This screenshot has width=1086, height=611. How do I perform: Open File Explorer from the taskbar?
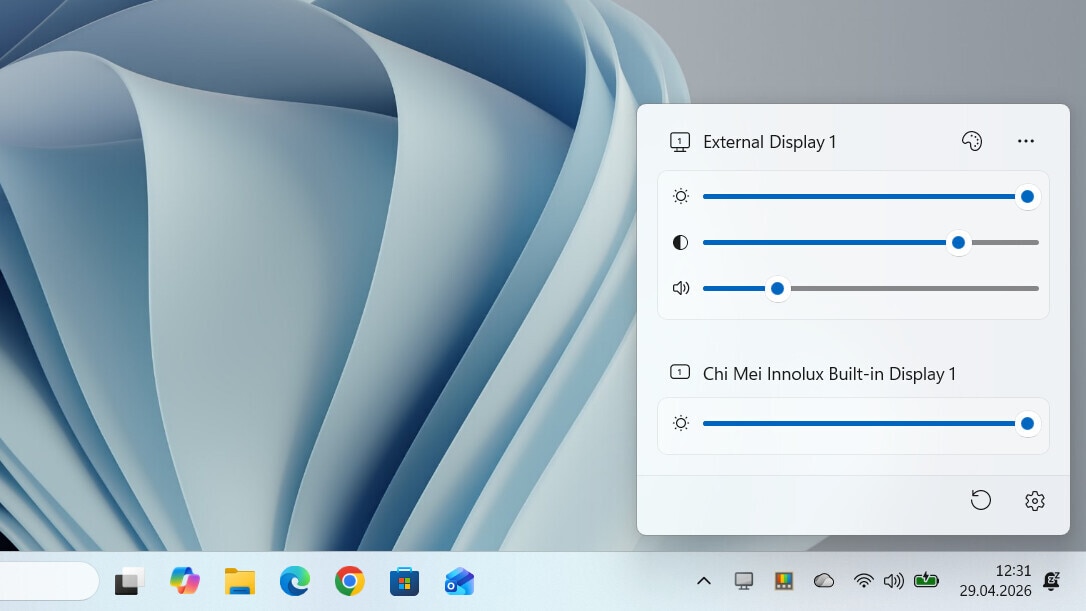click(x=240, y=581)
